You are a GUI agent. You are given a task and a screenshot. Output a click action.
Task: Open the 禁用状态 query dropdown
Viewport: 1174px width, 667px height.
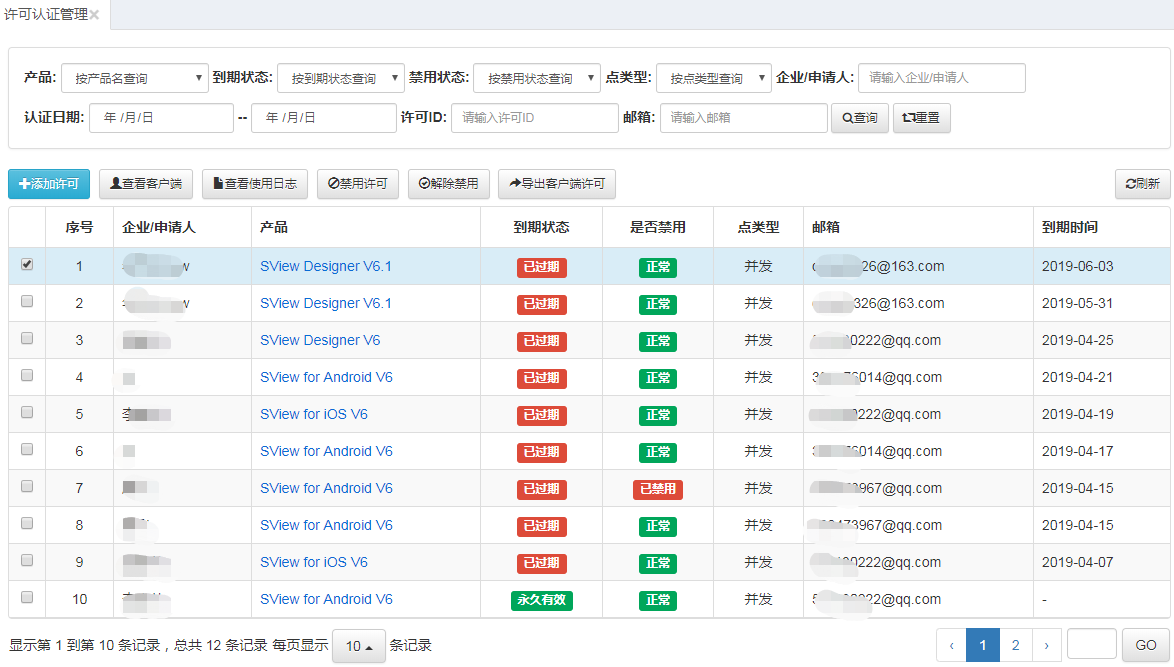tap(537, 78)
